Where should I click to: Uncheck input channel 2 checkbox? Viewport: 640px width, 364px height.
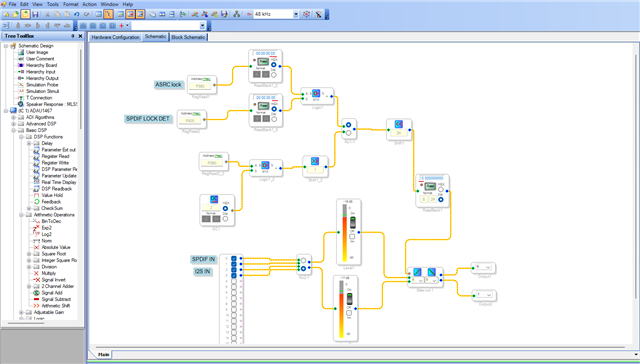234,270
